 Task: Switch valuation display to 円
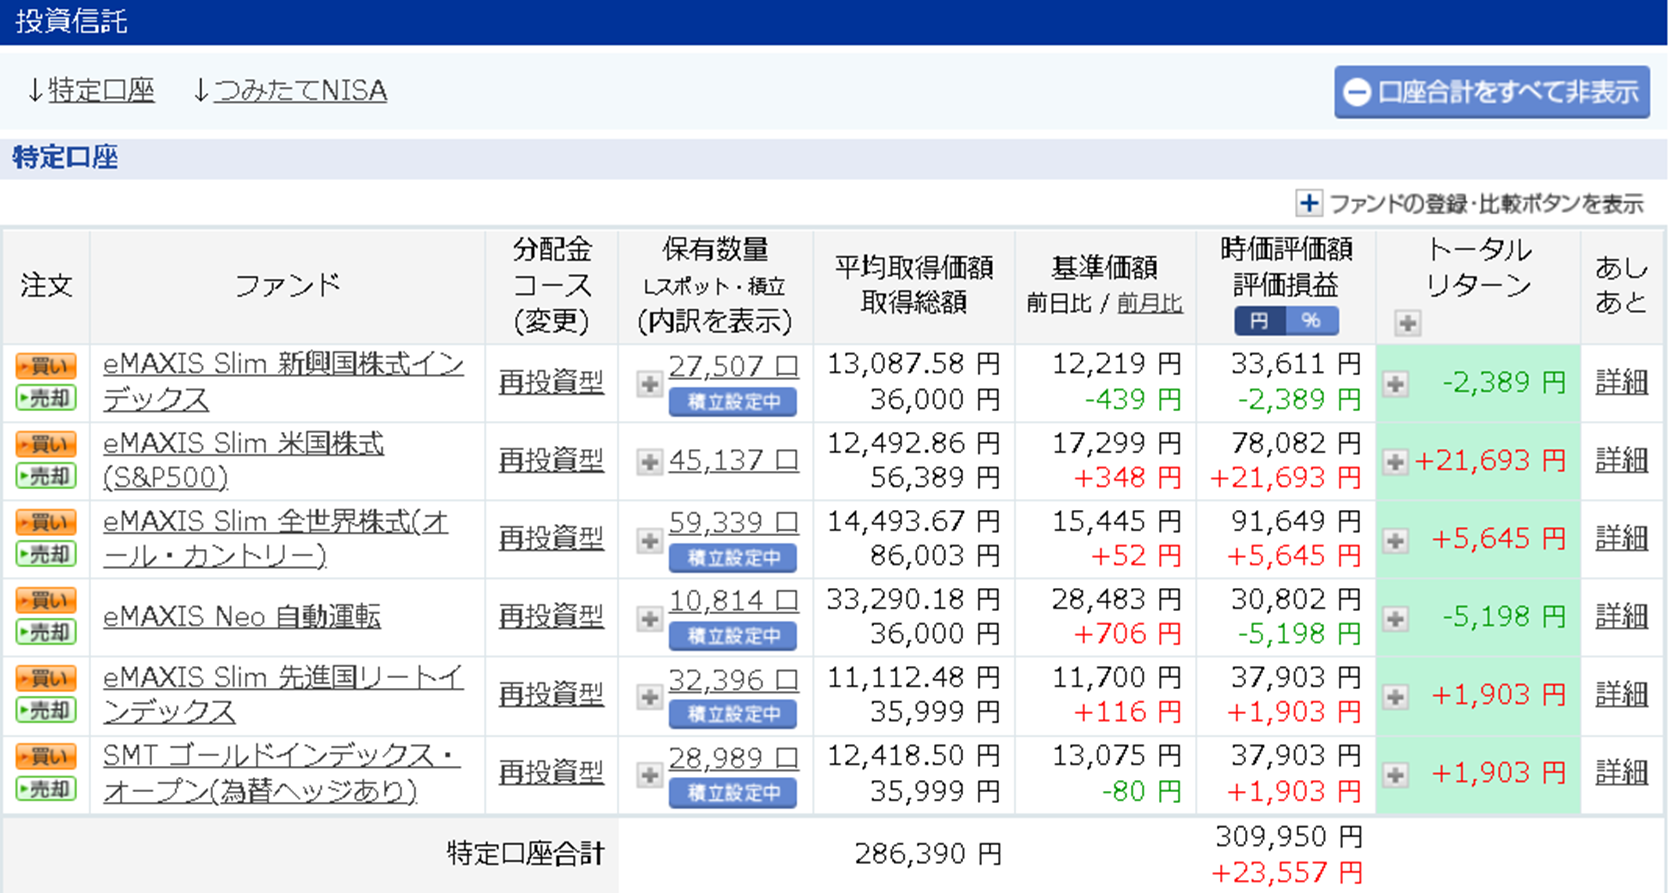point(1259,321)
